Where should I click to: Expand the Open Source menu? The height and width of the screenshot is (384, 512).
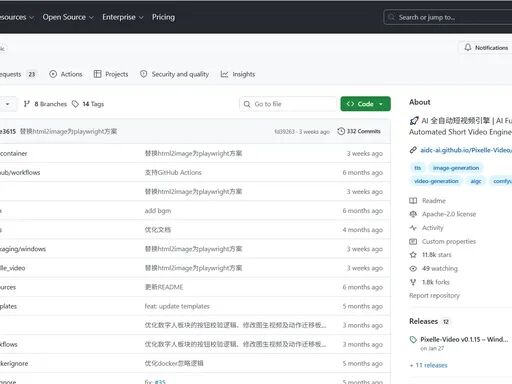pyautogui.click(x=68, y=17)
